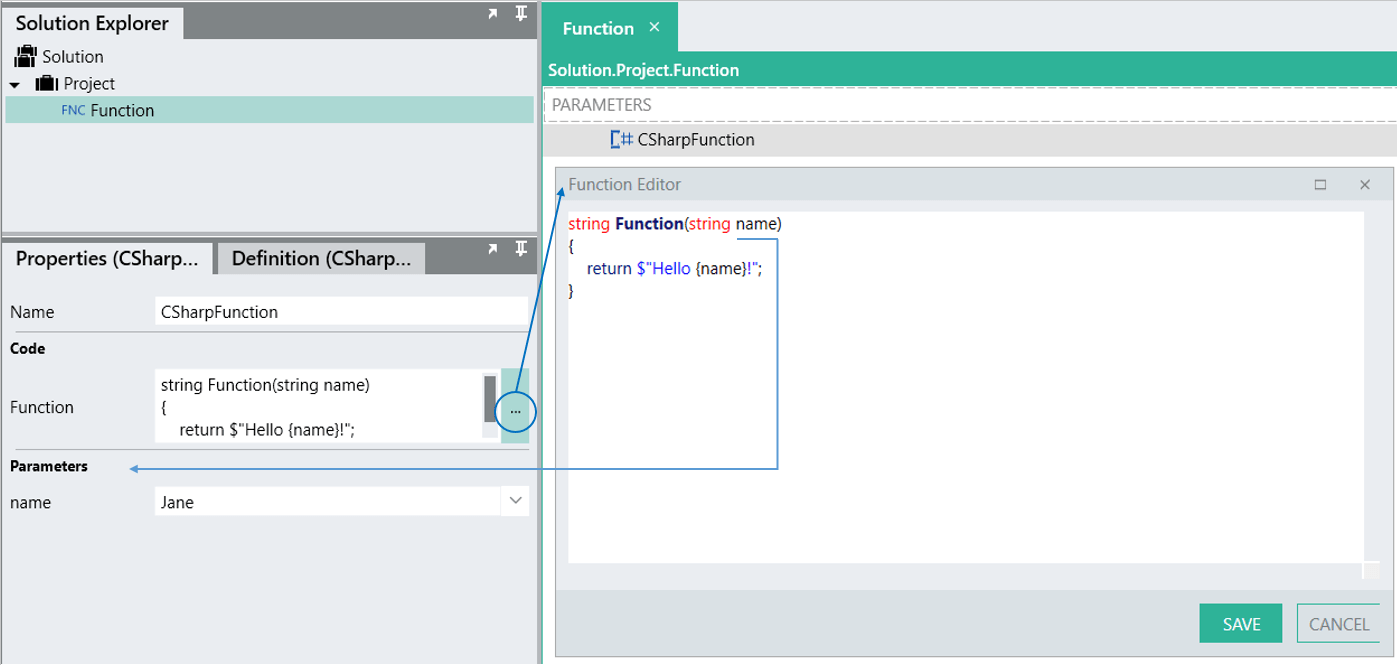The image size is (1397, 665).
Task: Click the CSharpFunction C# icon
Action: click(x=621, y=140)
